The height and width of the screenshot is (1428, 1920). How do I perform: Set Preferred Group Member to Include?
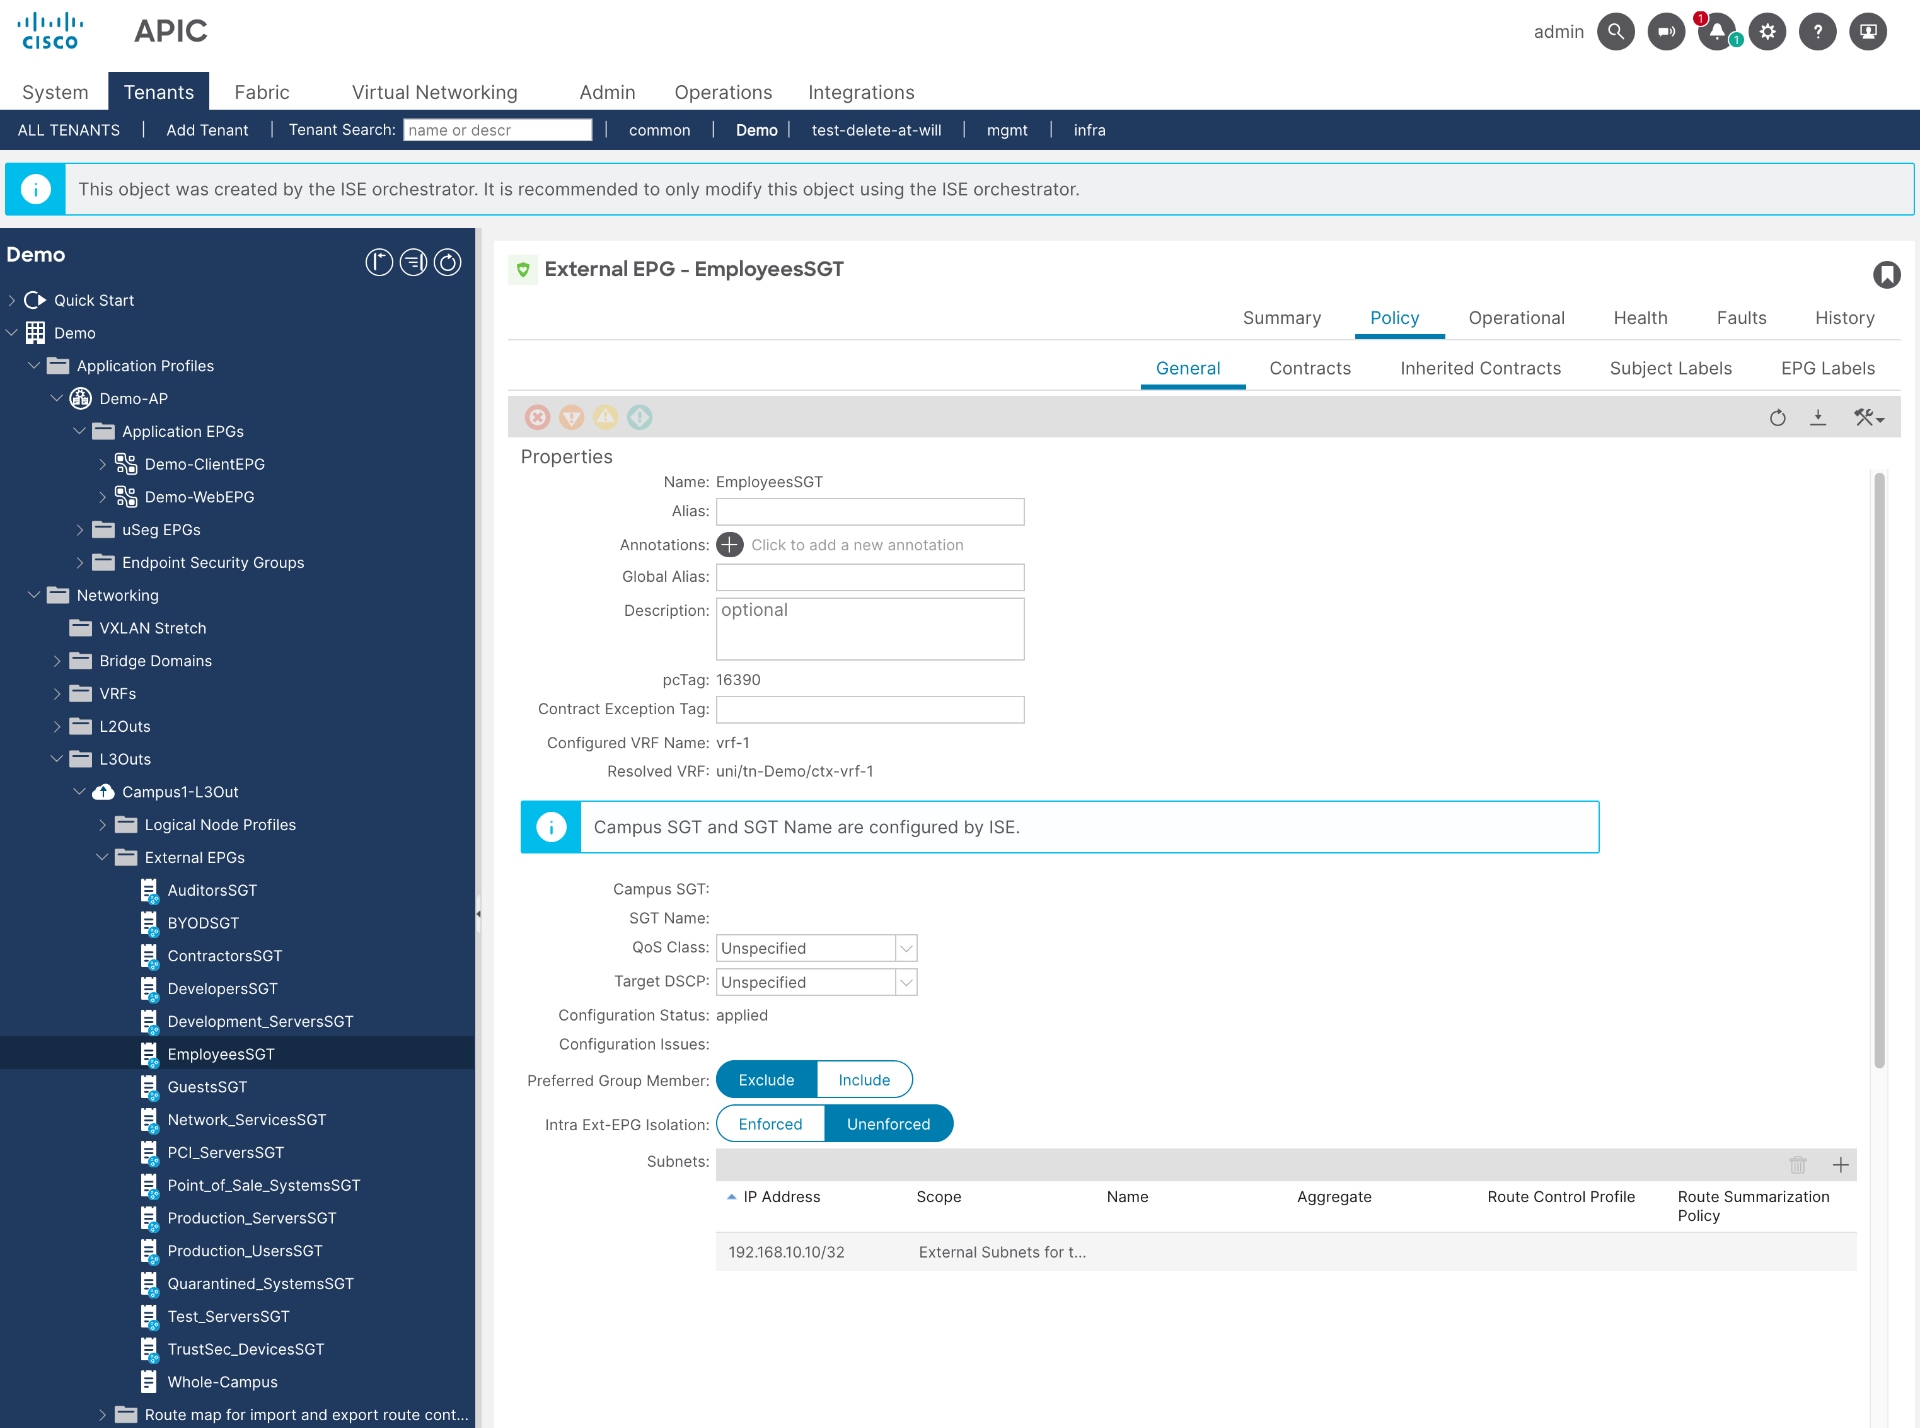click(x=864, y=1079)
